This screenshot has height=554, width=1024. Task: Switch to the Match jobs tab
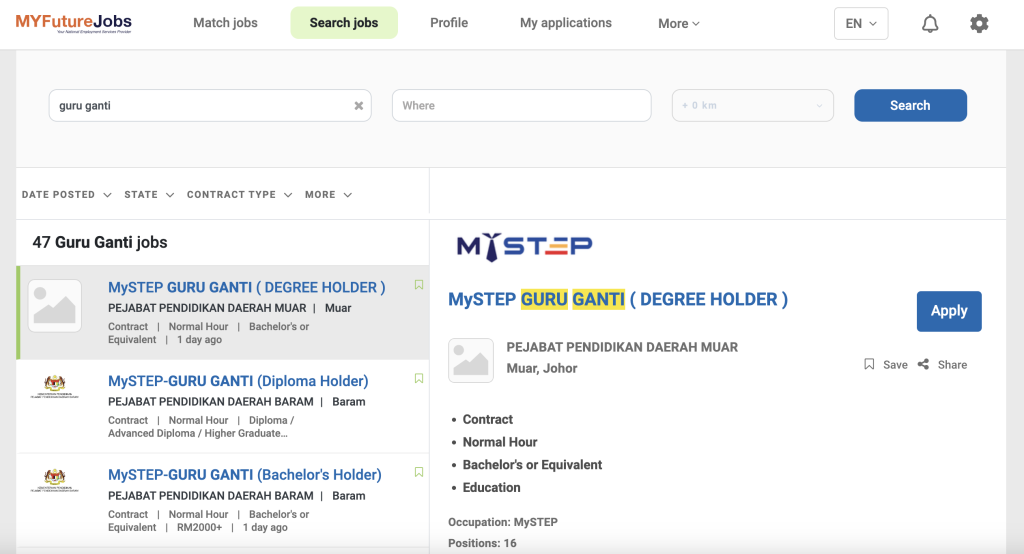click(x=225, y=23)
